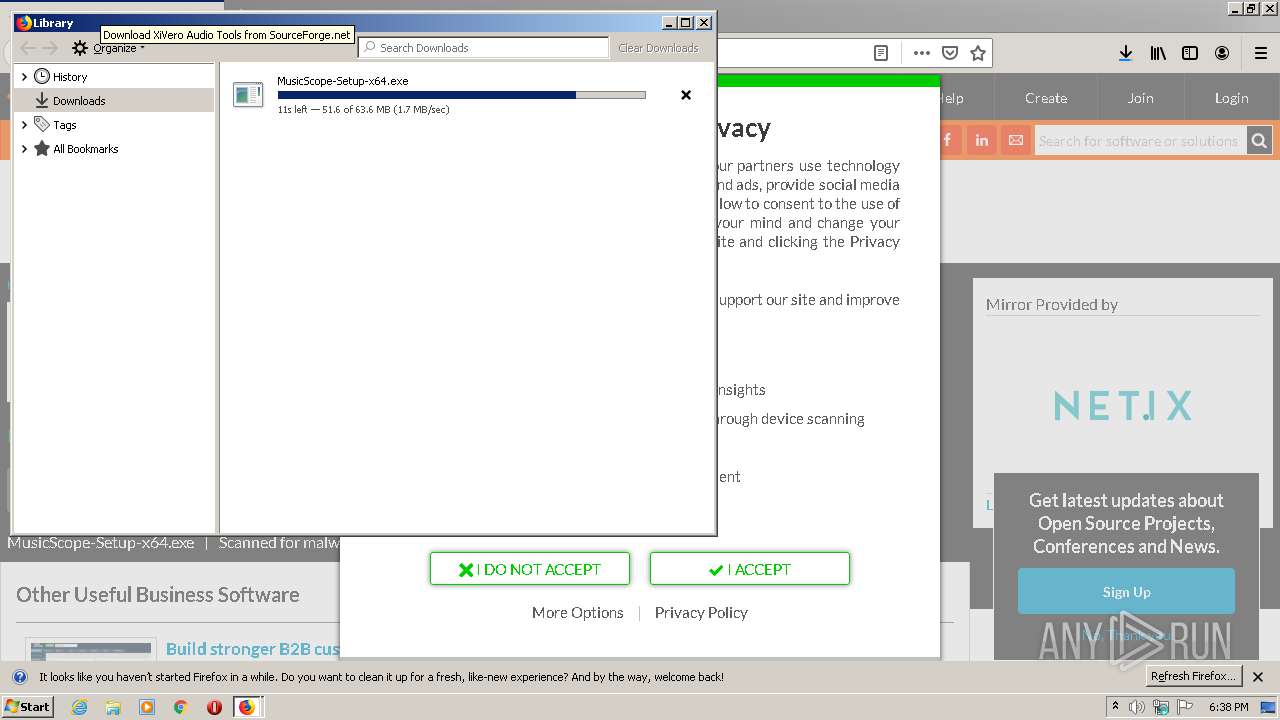The image size is (1280, 720).
Task: Open Login menu on SourceForge
Action: click(x=1232, y=98)
